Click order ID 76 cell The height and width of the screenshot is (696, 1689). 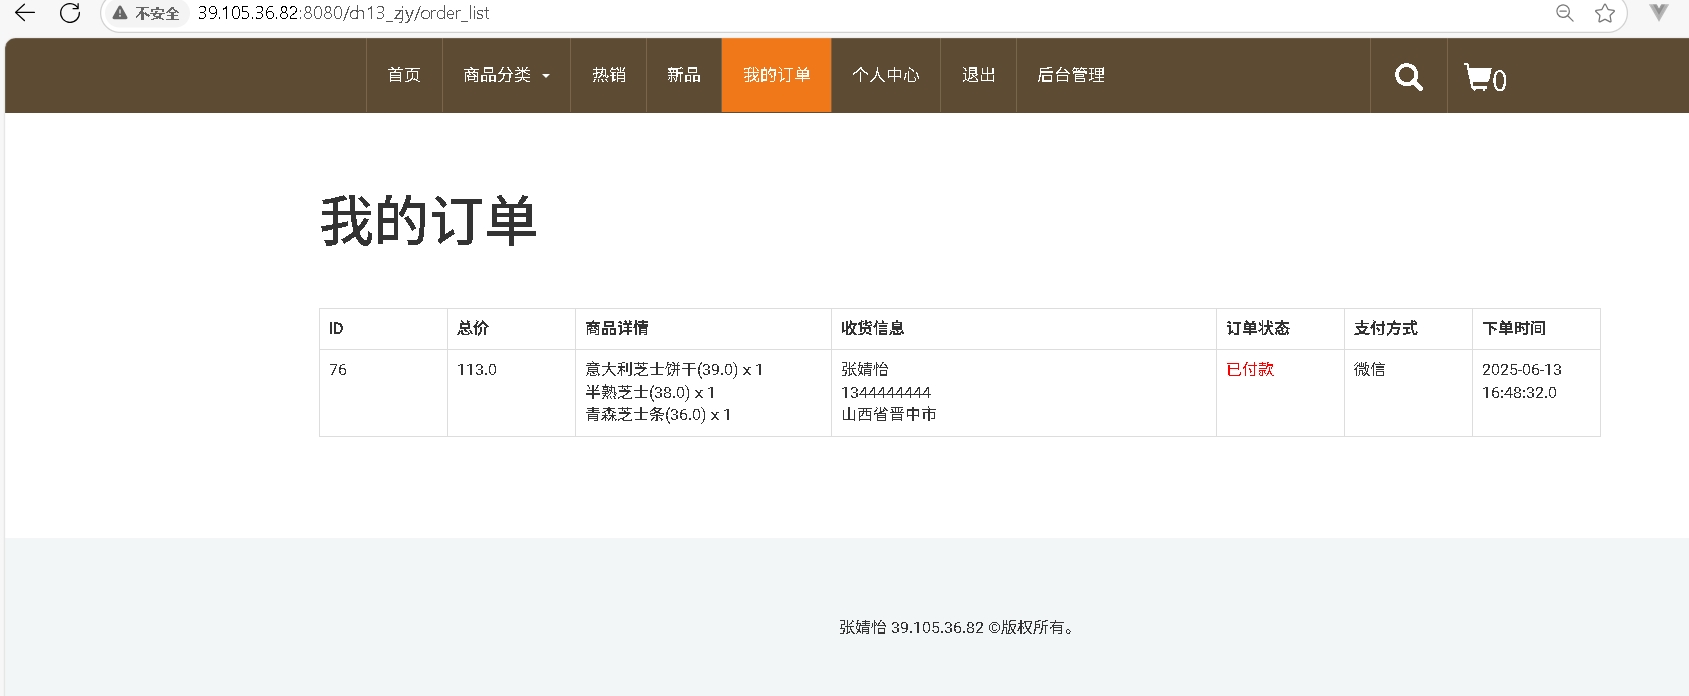[338, 370]
